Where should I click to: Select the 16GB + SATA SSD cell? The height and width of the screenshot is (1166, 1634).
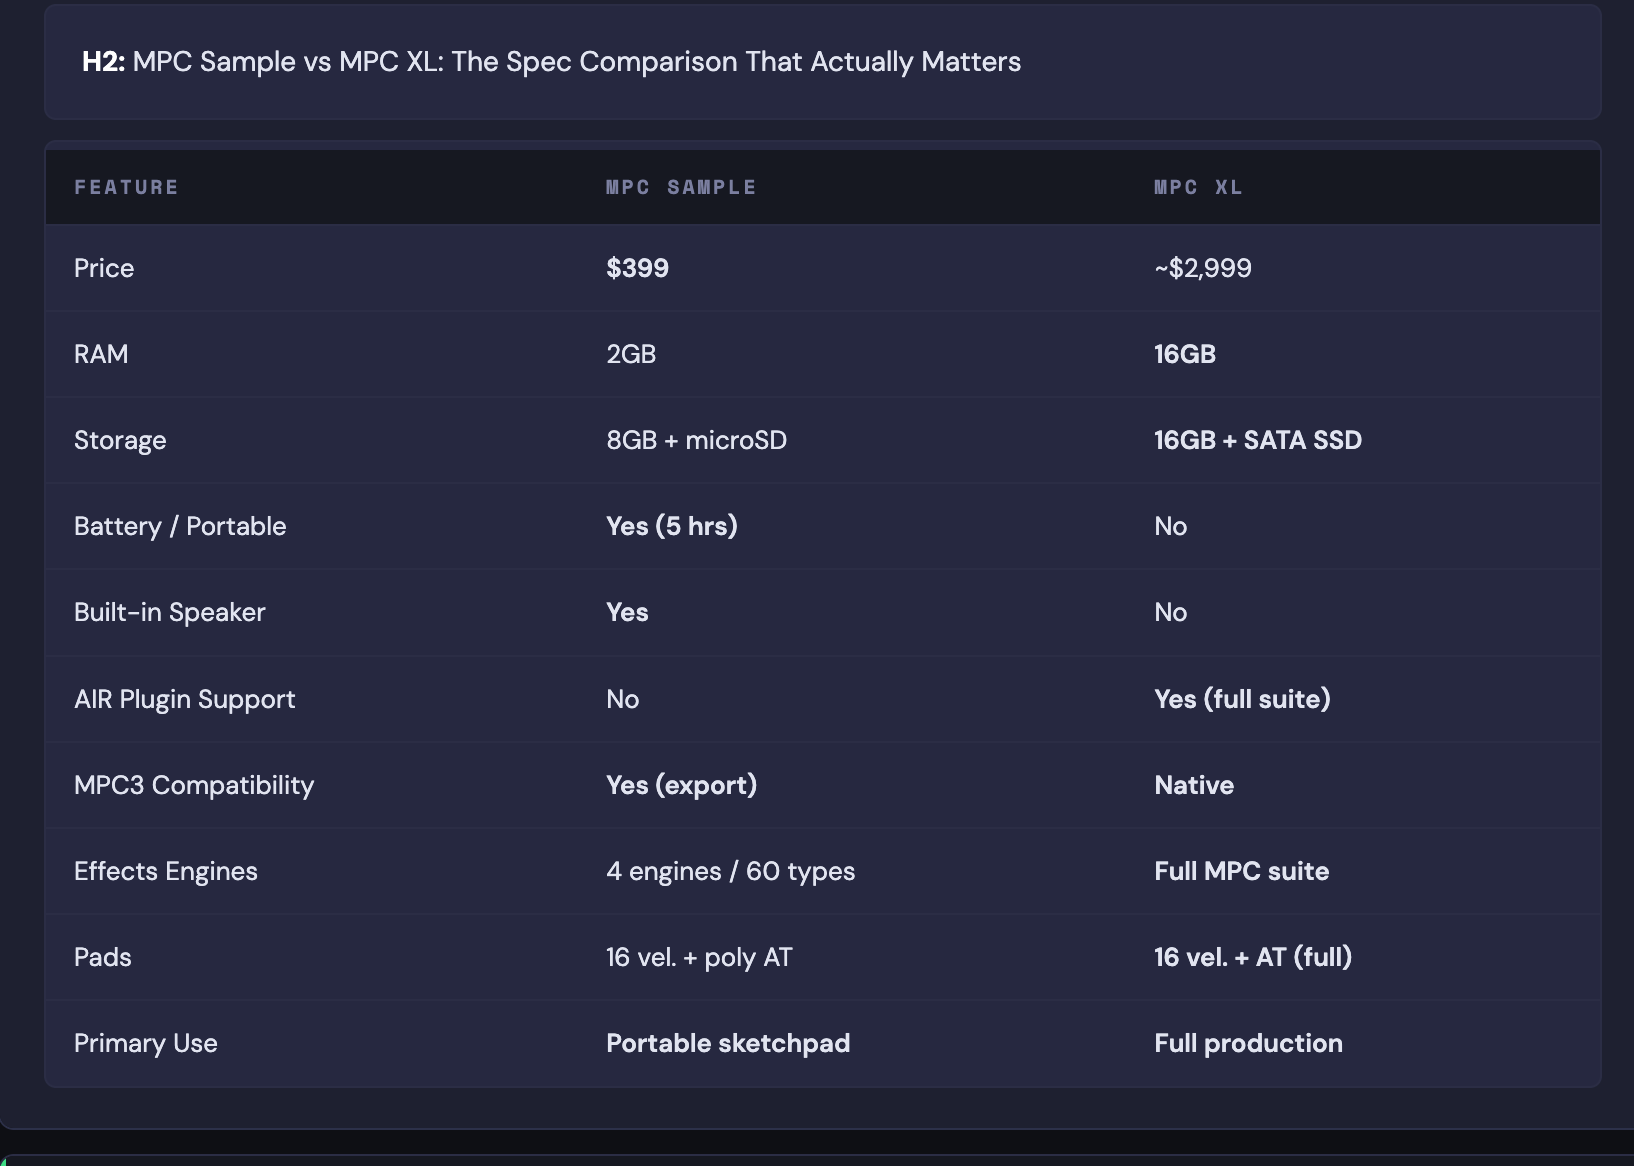pyautogui.click(x=1257, y=440)
